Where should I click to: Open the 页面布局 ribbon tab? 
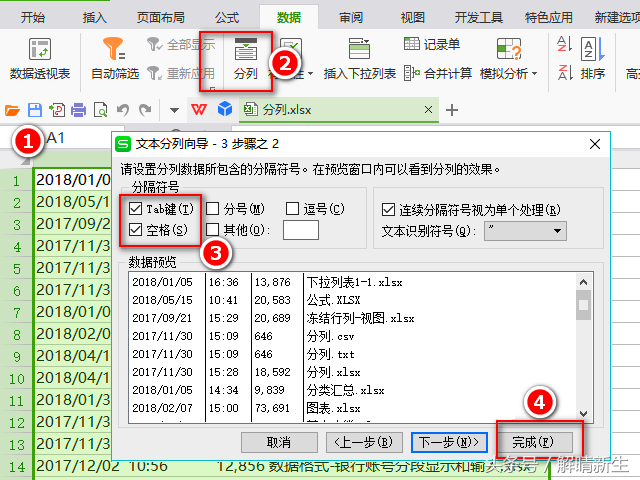160,17
